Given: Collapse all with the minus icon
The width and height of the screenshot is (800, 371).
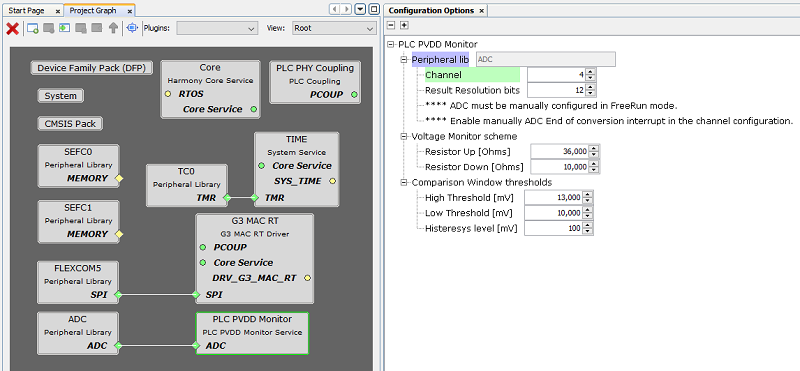Looking at the screenshot, I should click(x=391, y=25).
